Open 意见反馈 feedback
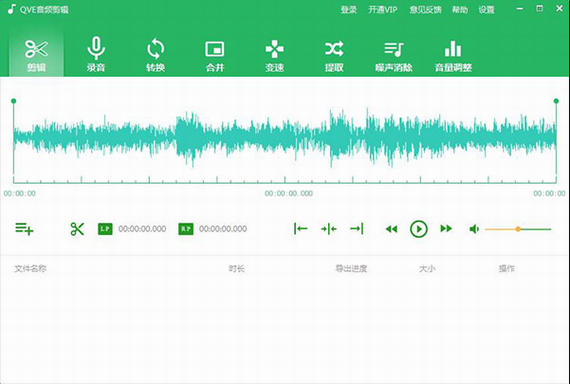 coord(425,10)
